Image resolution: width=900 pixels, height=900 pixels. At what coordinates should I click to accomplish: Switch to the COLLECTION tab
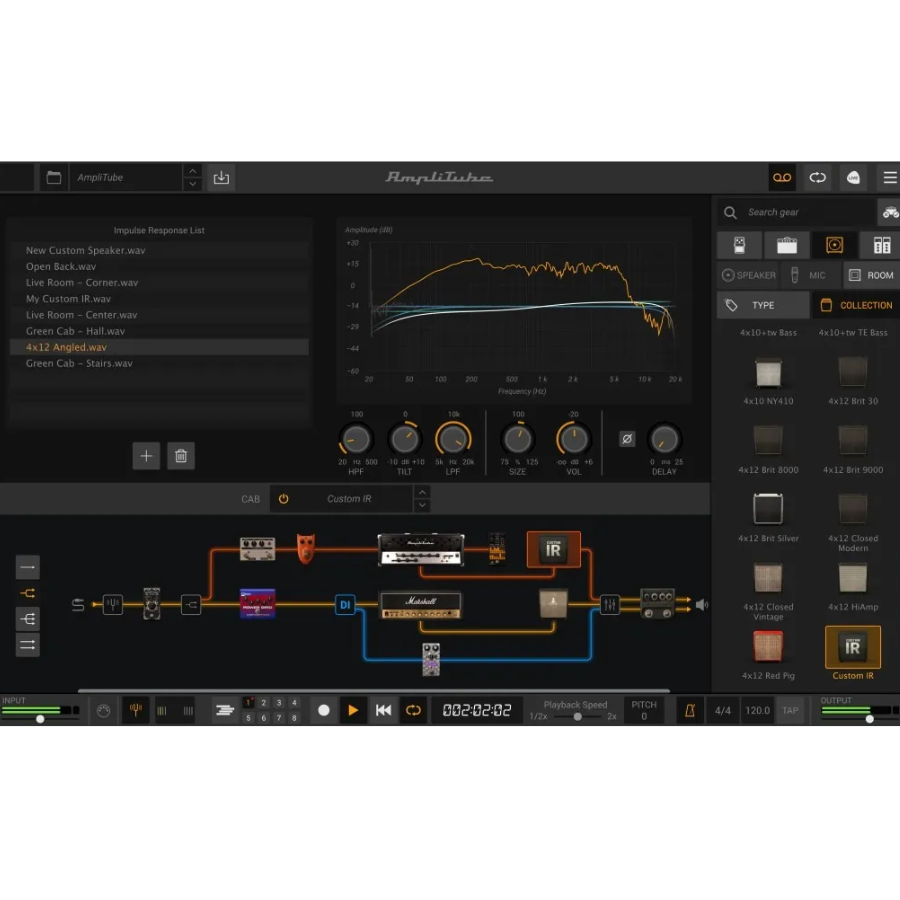pyautogui.click(x=855, y=305)
